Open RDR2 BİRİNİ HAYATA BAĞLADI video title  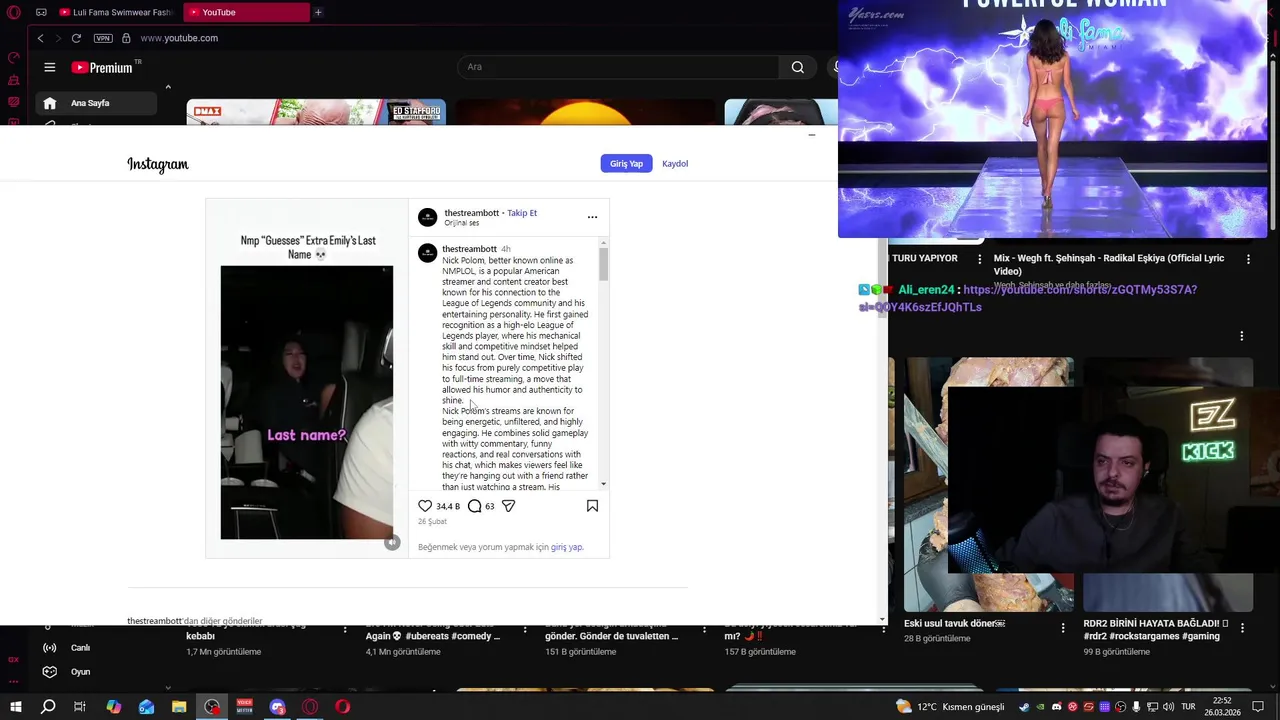click(x=1156, y=629)
